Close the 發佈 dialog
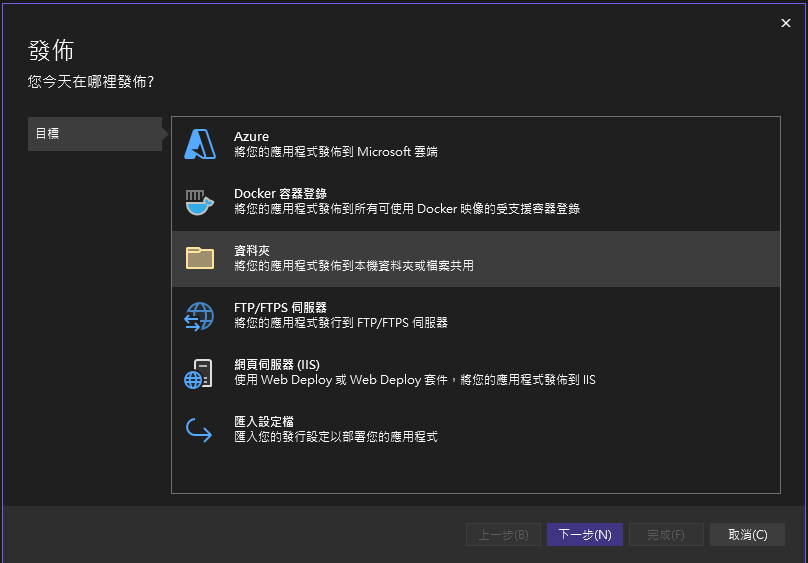The width and height of the screenshot is (808, 563). point(786,23)
